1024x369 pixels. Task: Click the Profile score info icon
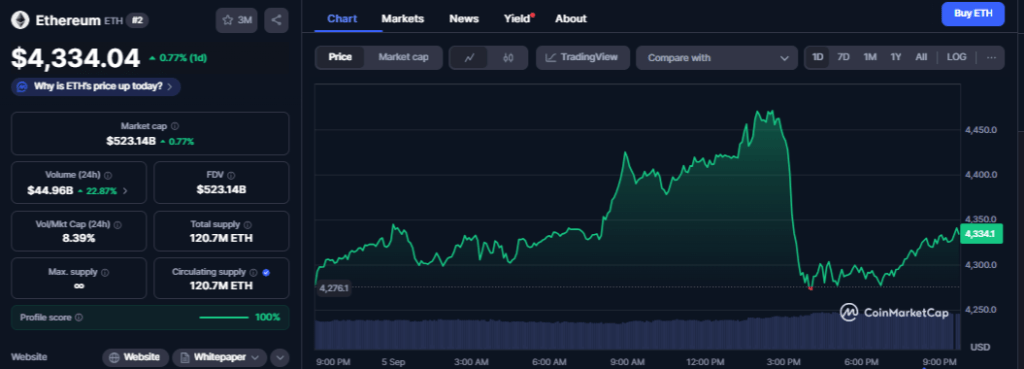coord(79,317)
